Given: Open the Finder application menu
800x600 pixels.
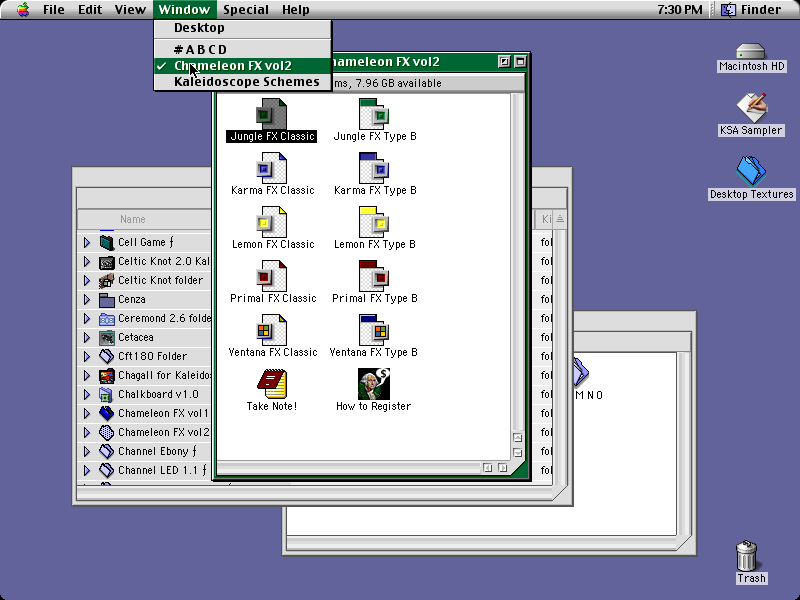Looking at the screenshot, I should pos(752,9).
